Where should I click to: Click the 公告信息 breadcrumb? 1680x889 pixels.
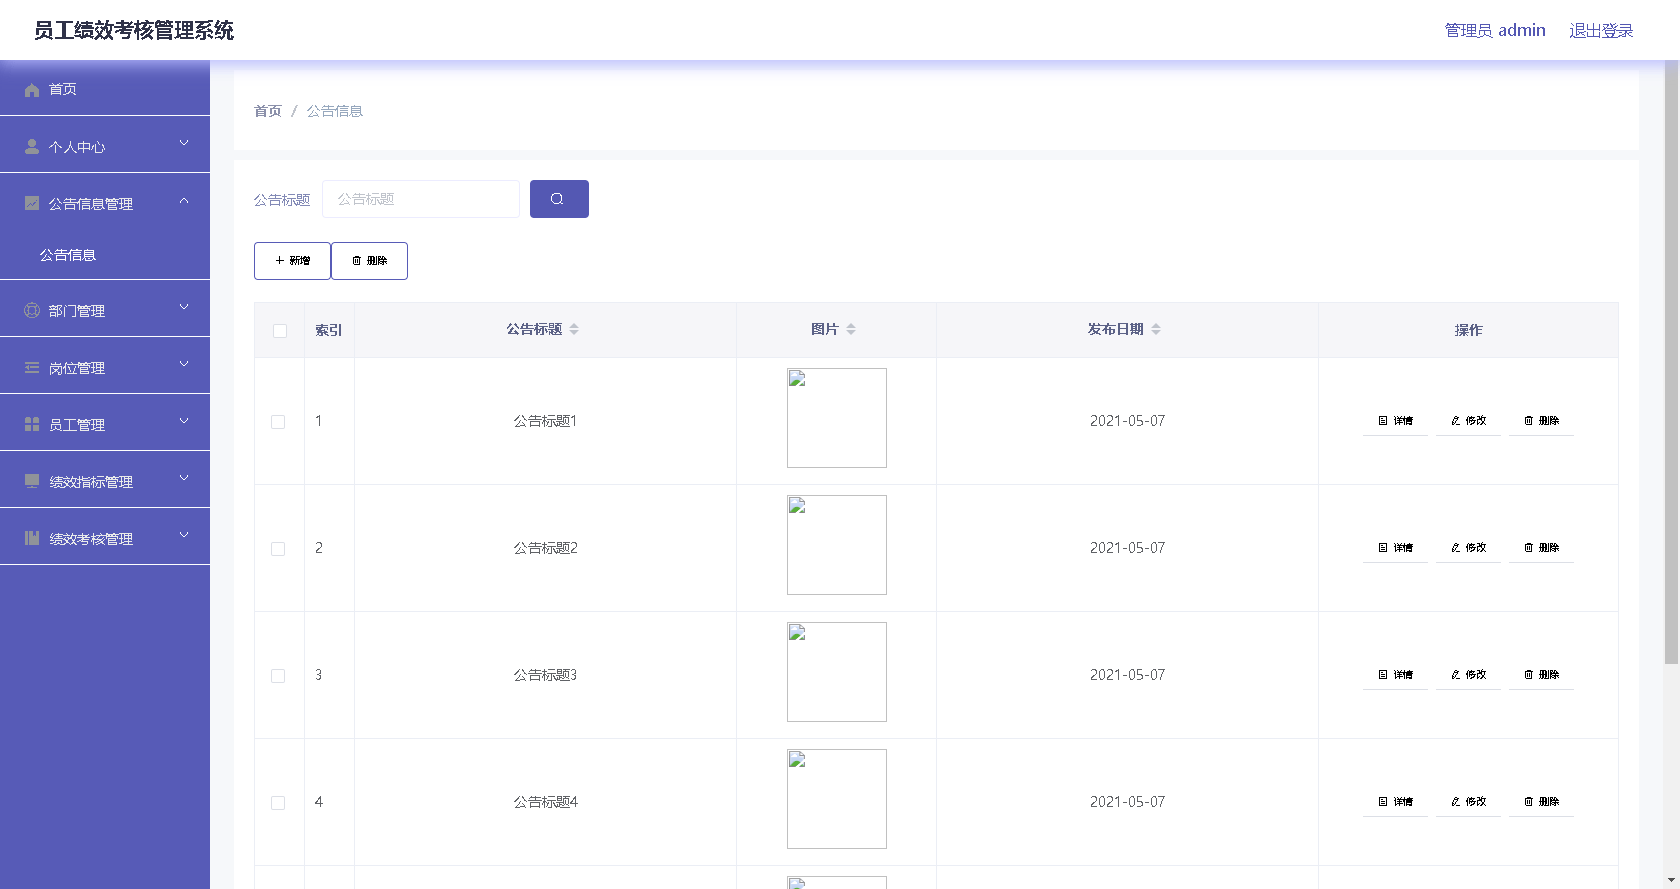pos(334,111)
